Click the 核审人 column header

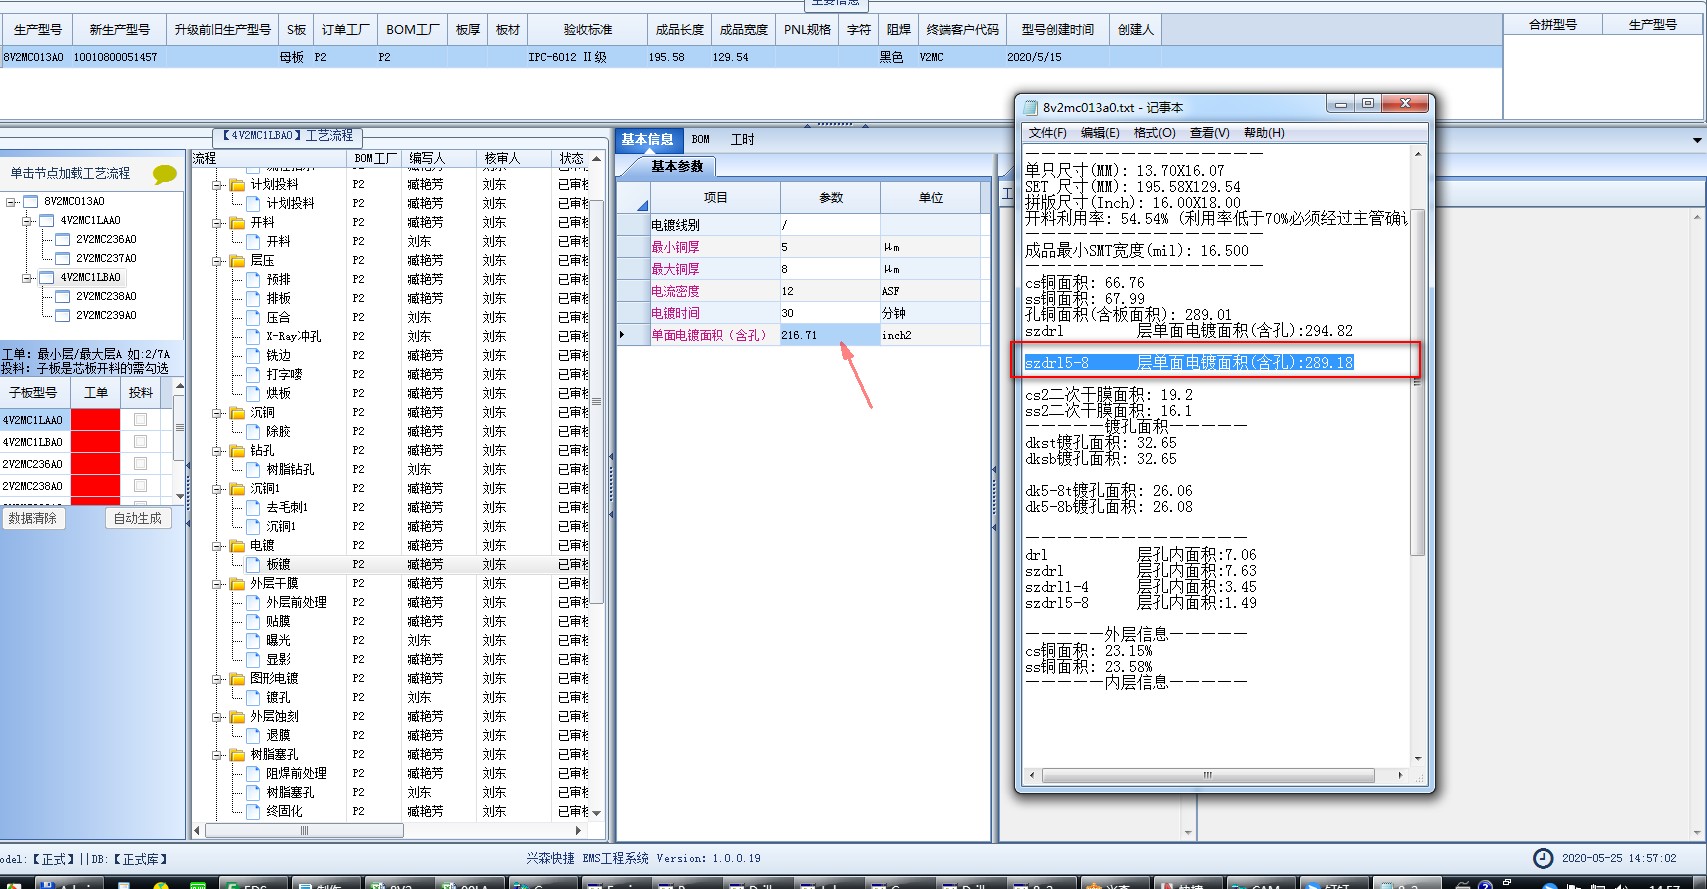pyautogui.click(x=513, y=158)
